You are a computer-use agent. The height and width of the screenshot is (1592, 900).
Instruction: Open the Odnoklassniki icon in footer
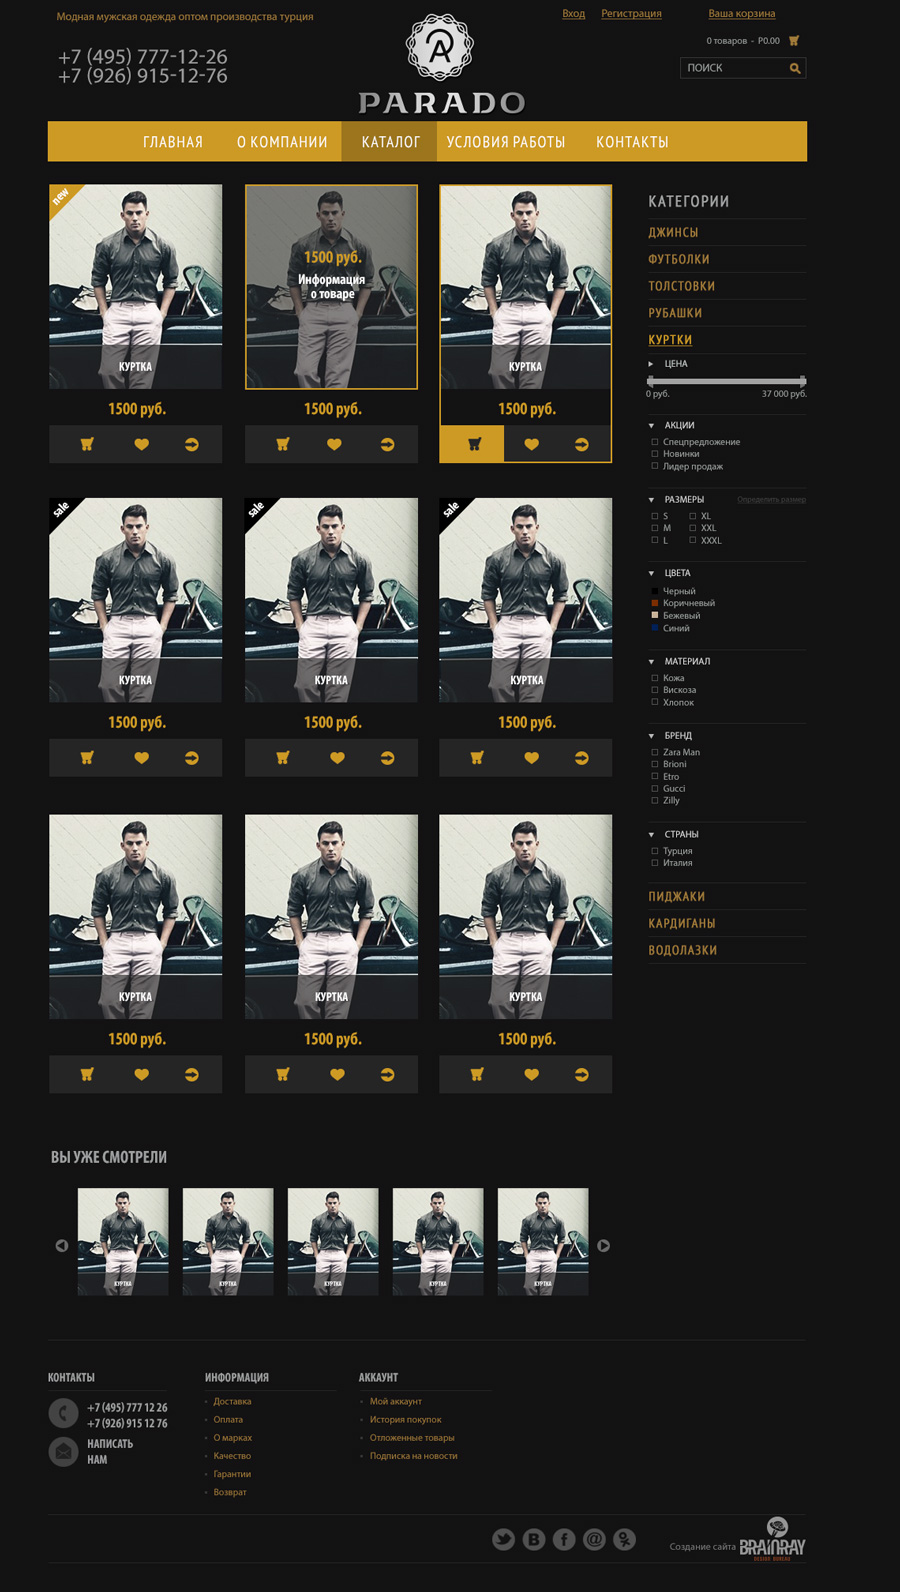click(625, 1539)
